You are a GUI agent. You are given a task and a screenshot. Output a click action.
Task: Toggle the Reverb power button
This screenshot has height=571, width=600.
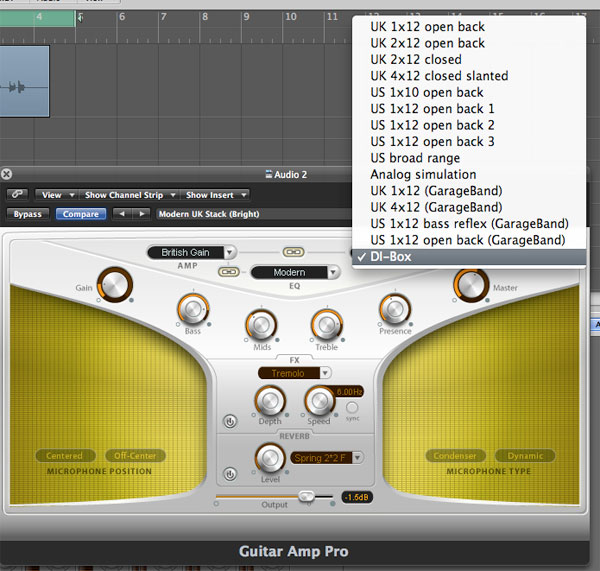pos(230,474)
